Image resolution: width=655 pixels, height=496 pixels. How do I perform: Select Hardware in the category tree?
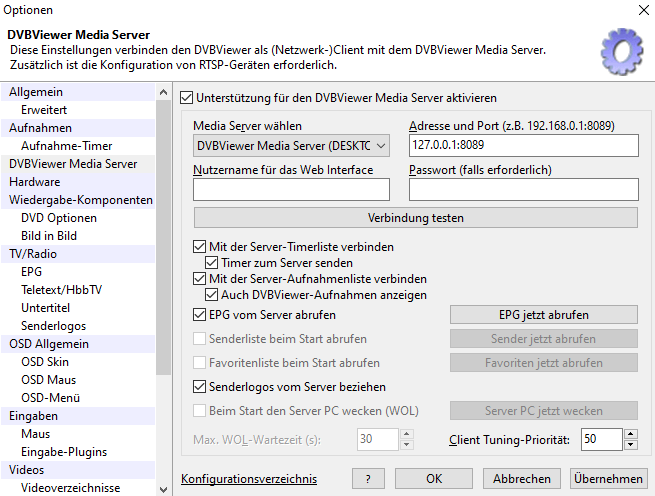[35, 182]
